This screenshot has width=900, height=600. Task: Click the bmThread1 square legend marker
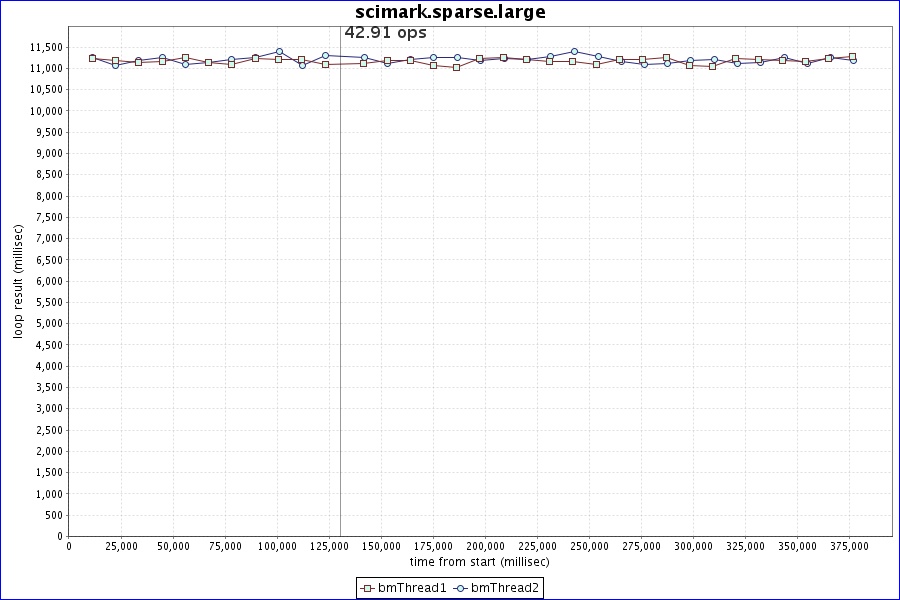tap(368, 588)
